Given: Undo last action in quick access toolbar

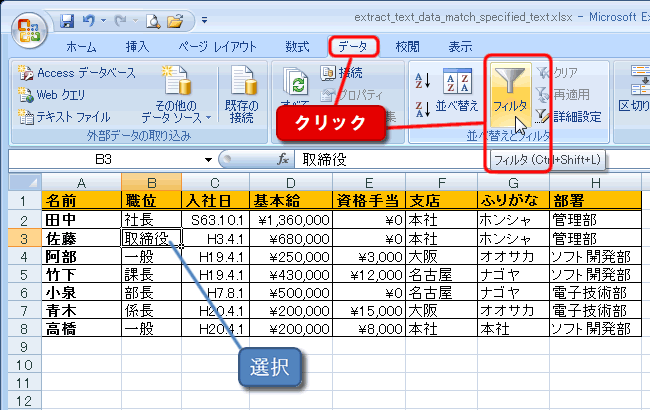Looking at the screenshot, I should [88, 20].
